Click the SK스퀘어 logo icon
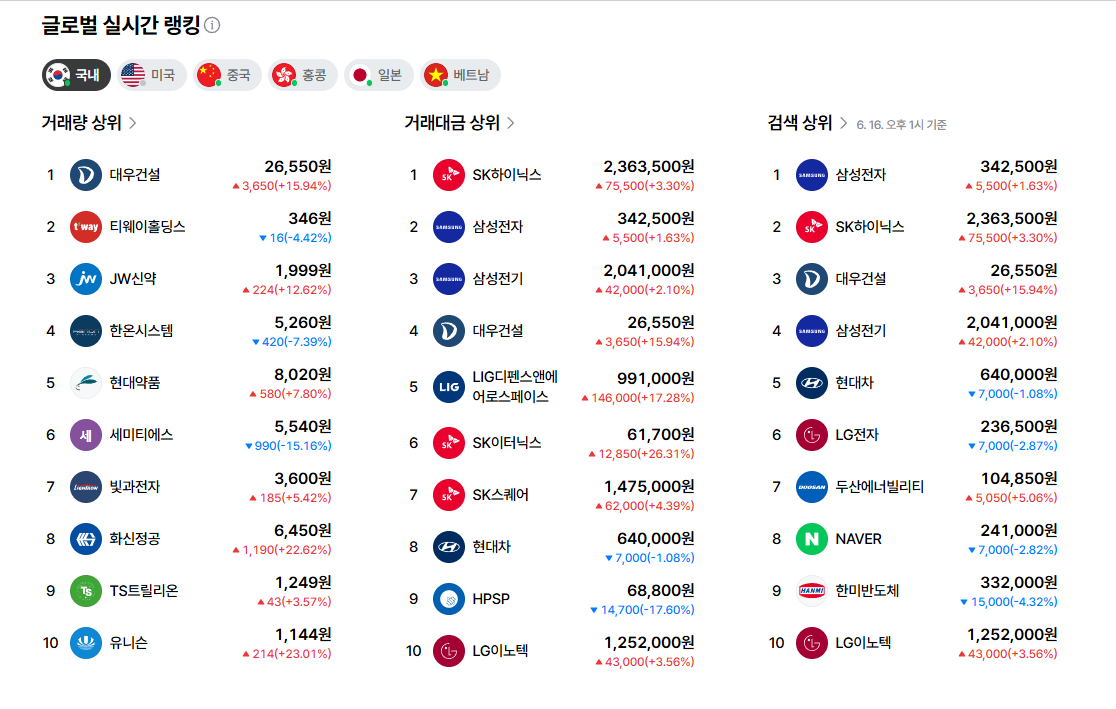 coord(449,495)
